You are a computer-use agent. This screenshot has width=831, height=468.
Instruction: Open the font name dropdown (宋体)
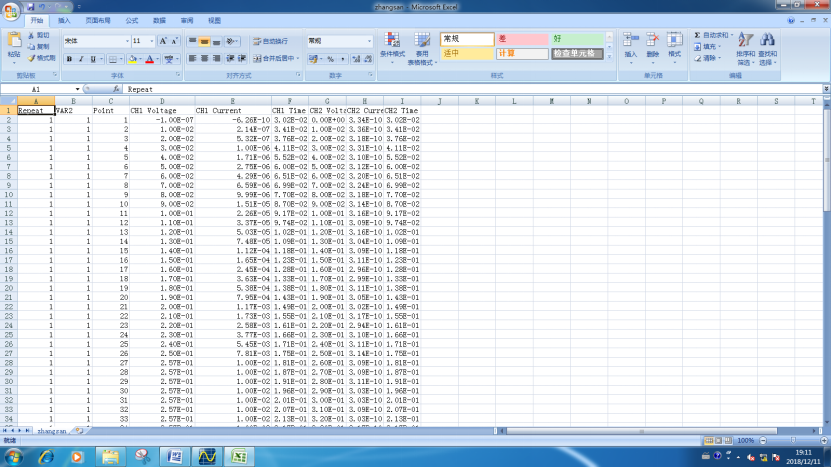point(127,41)
